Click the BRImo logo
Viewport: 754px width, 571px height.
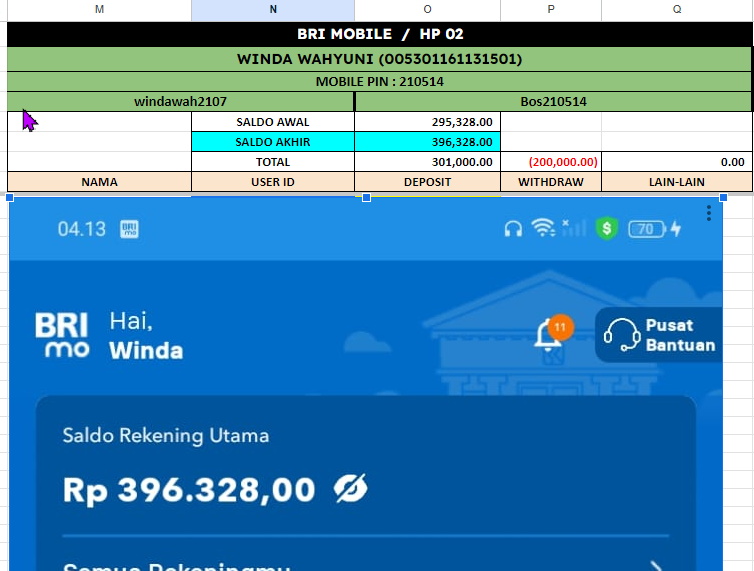tap(62, 335)
